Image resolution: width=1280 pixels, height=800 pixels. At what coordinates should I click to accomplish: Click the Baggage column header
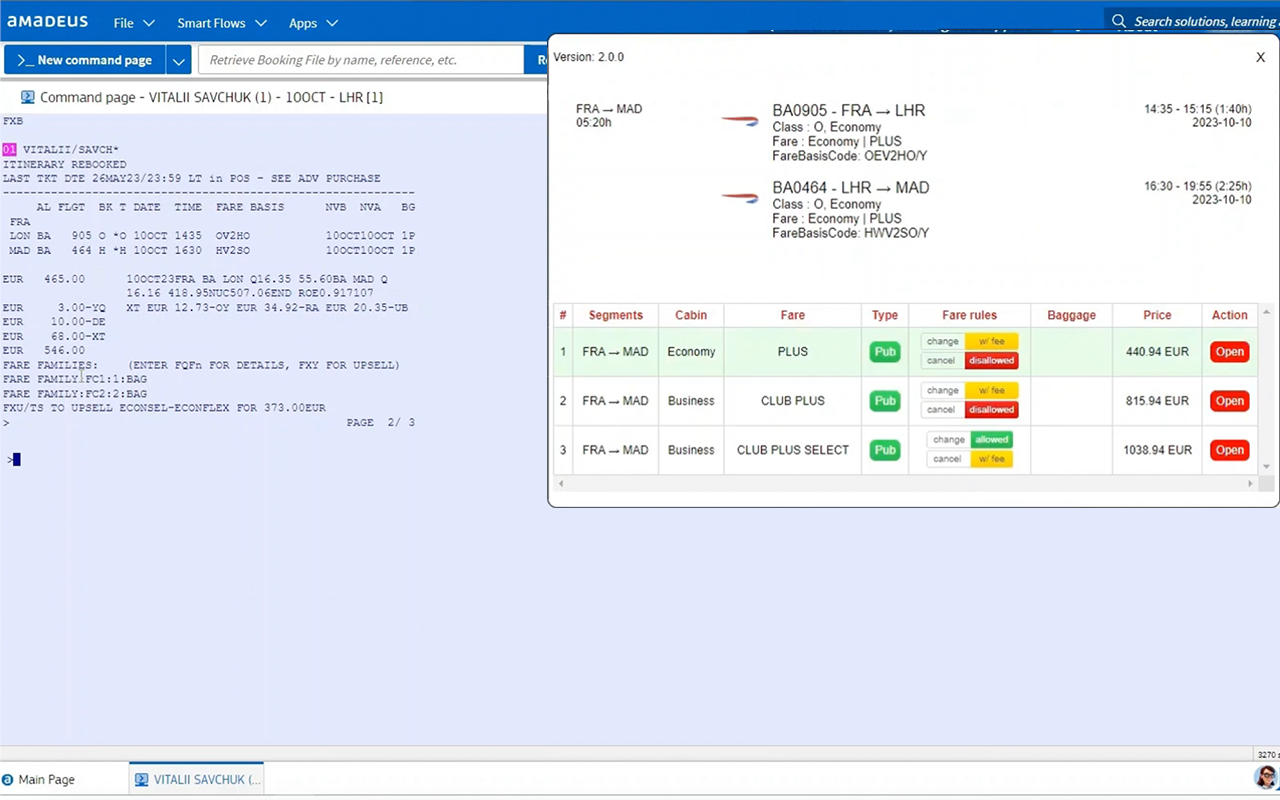click(x=1072, y=315)
